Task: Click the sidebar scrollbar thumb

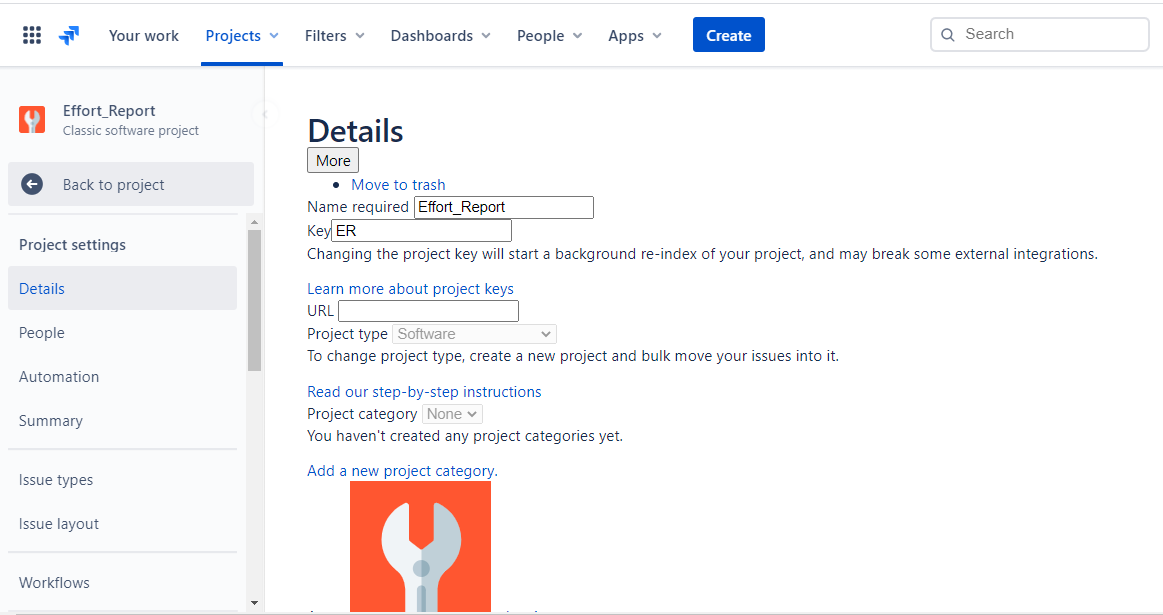Action: click(254, 300)
